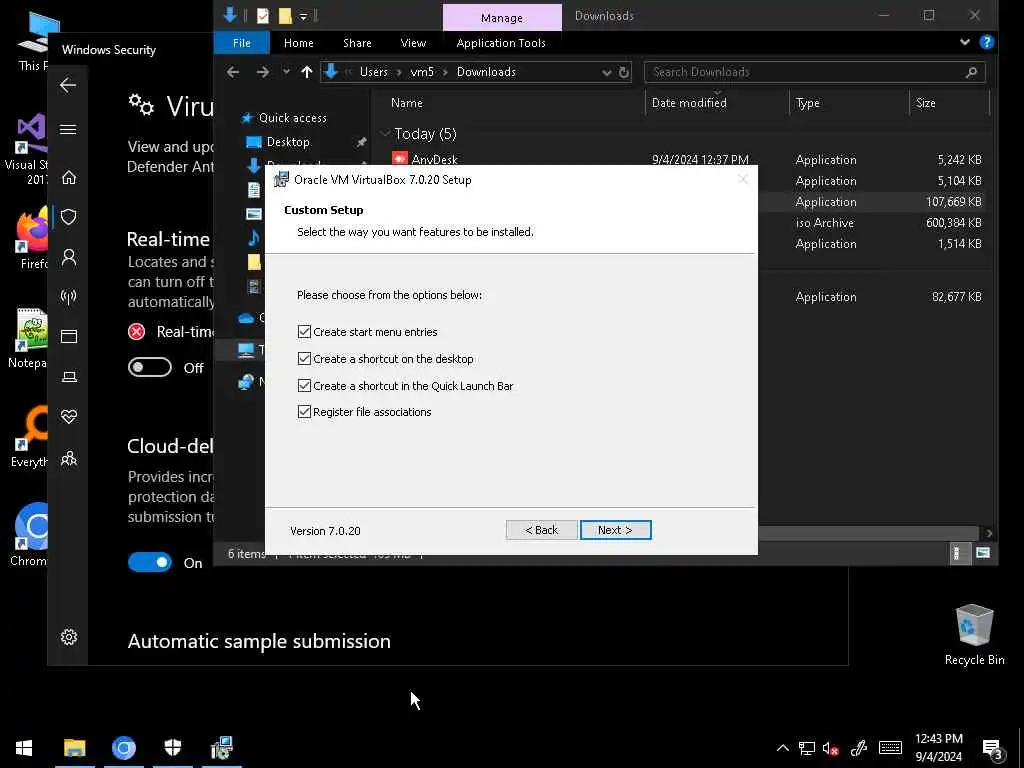
Task: Click muted volume icon in tray
Action: click(x=830, y=748)
